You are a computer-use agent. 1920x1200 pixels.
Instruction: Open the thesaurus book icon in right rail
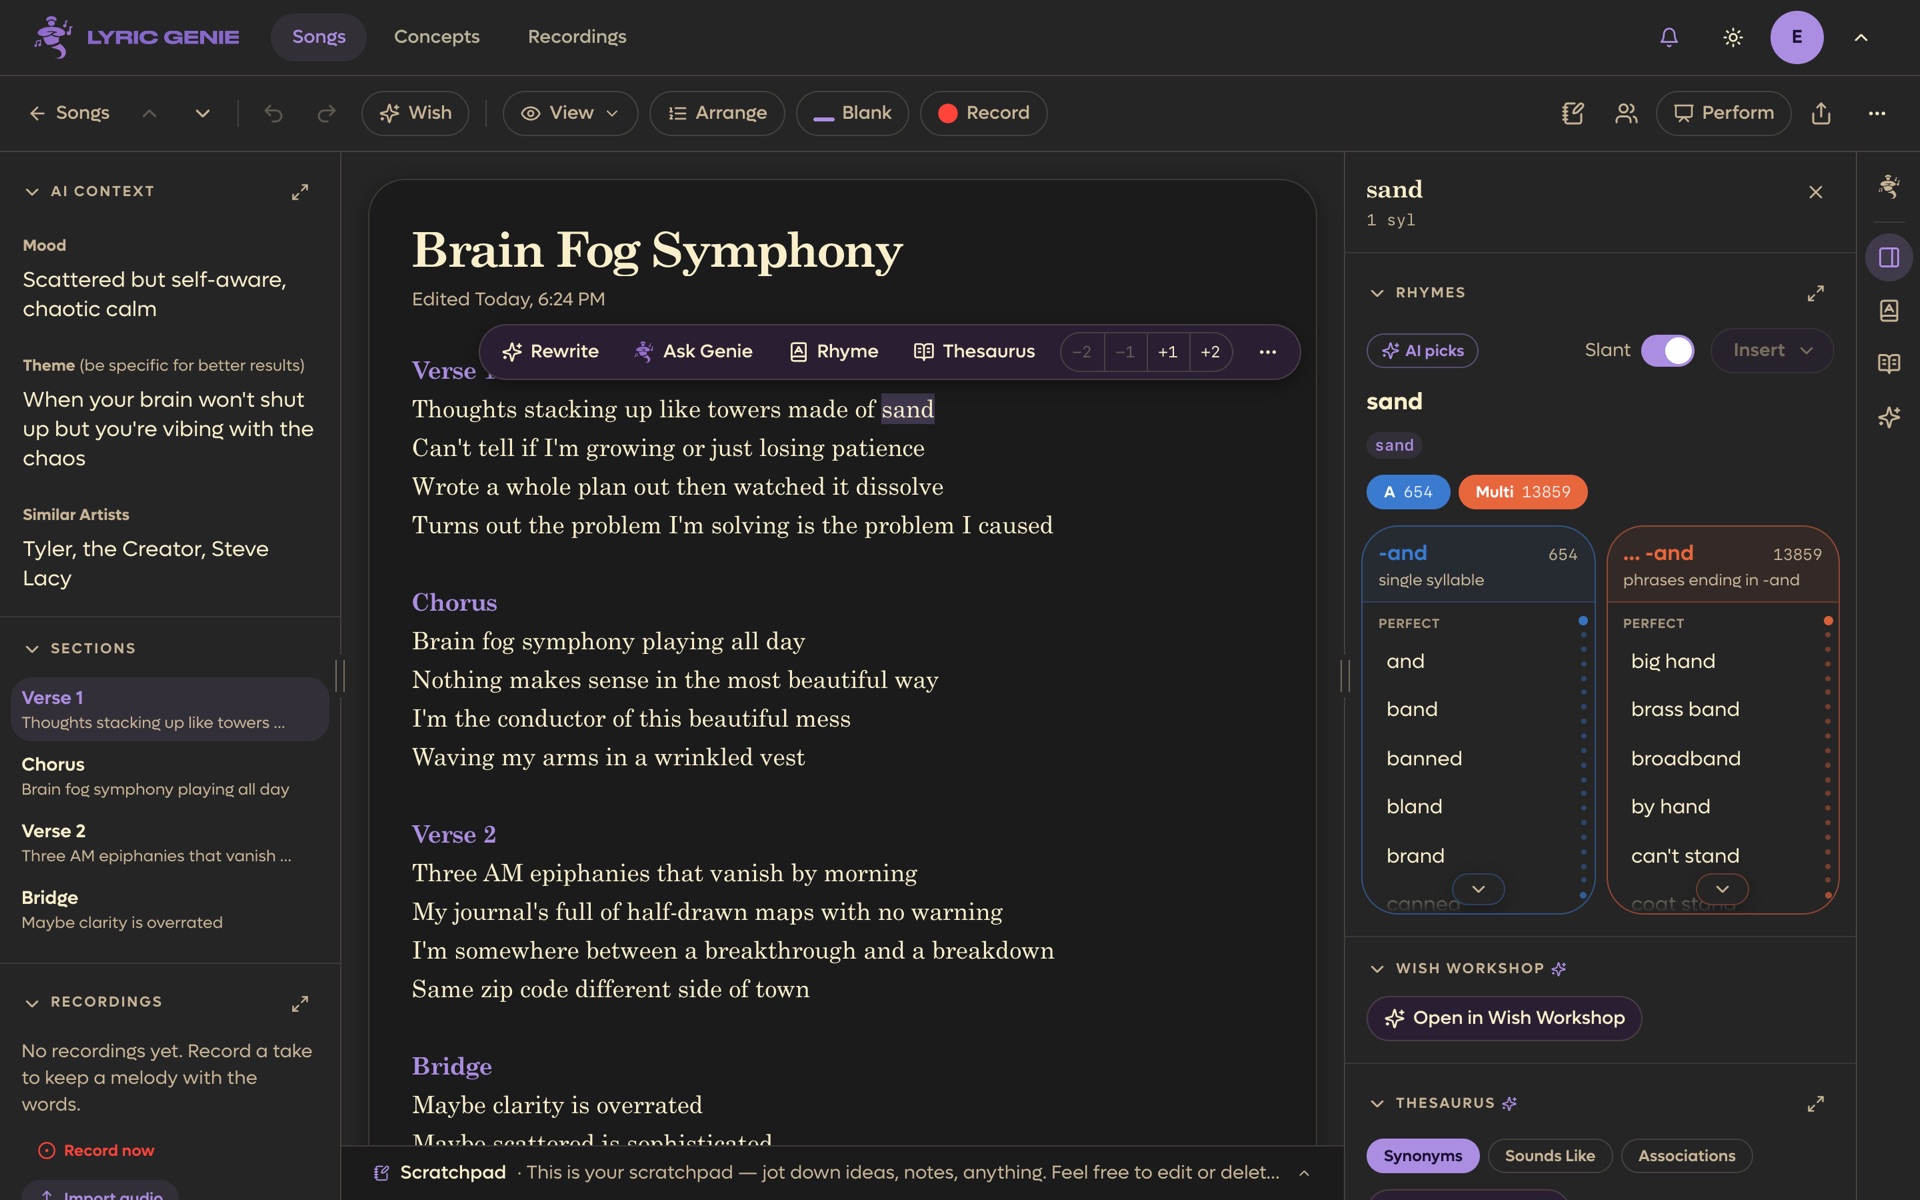[x=1889, y=364]
